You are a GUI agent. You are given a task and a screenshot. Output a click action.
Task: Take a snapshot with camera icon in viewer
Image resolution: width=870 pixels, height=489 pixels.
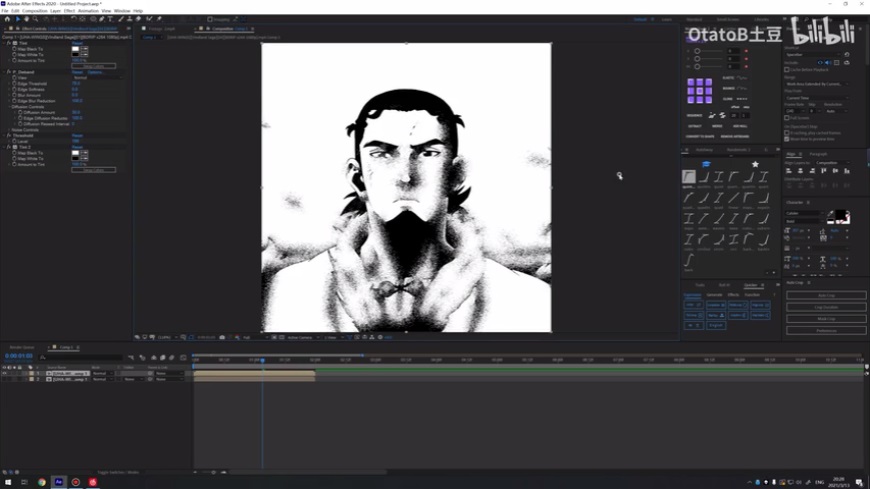coord(222,337)
